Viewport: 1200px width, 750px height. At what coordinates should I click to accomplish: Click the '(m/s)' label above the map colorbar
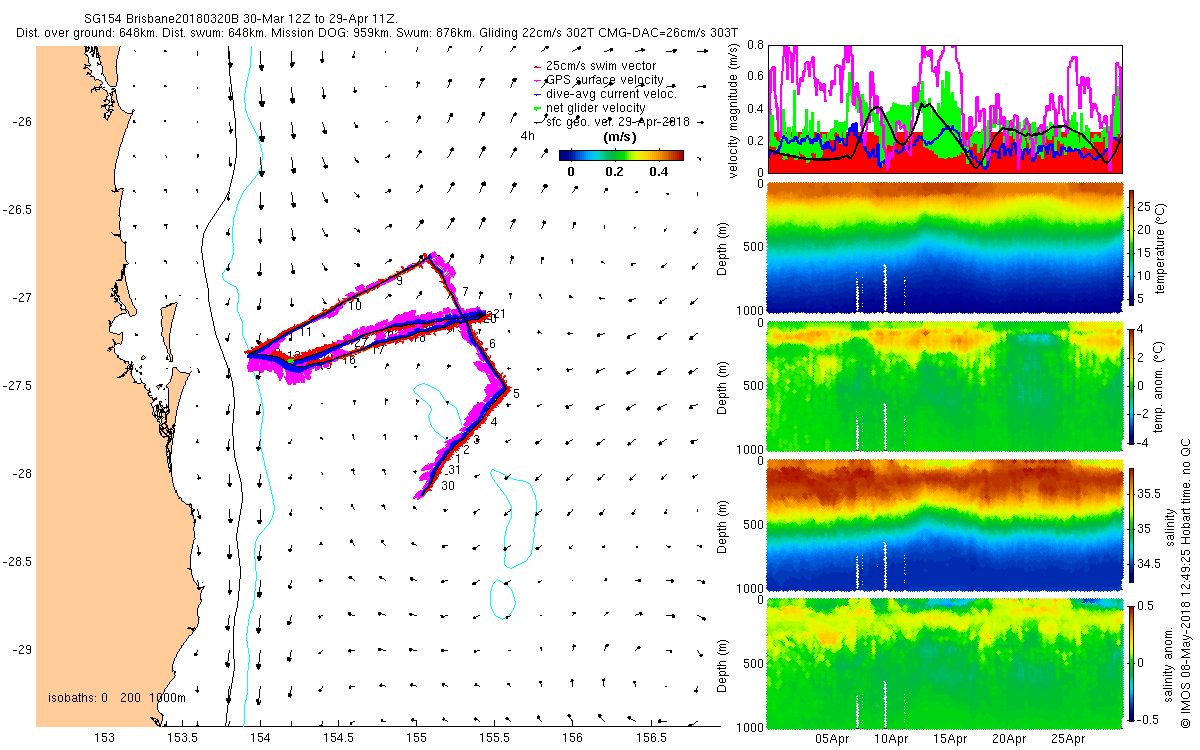click(x=620, y=137)
